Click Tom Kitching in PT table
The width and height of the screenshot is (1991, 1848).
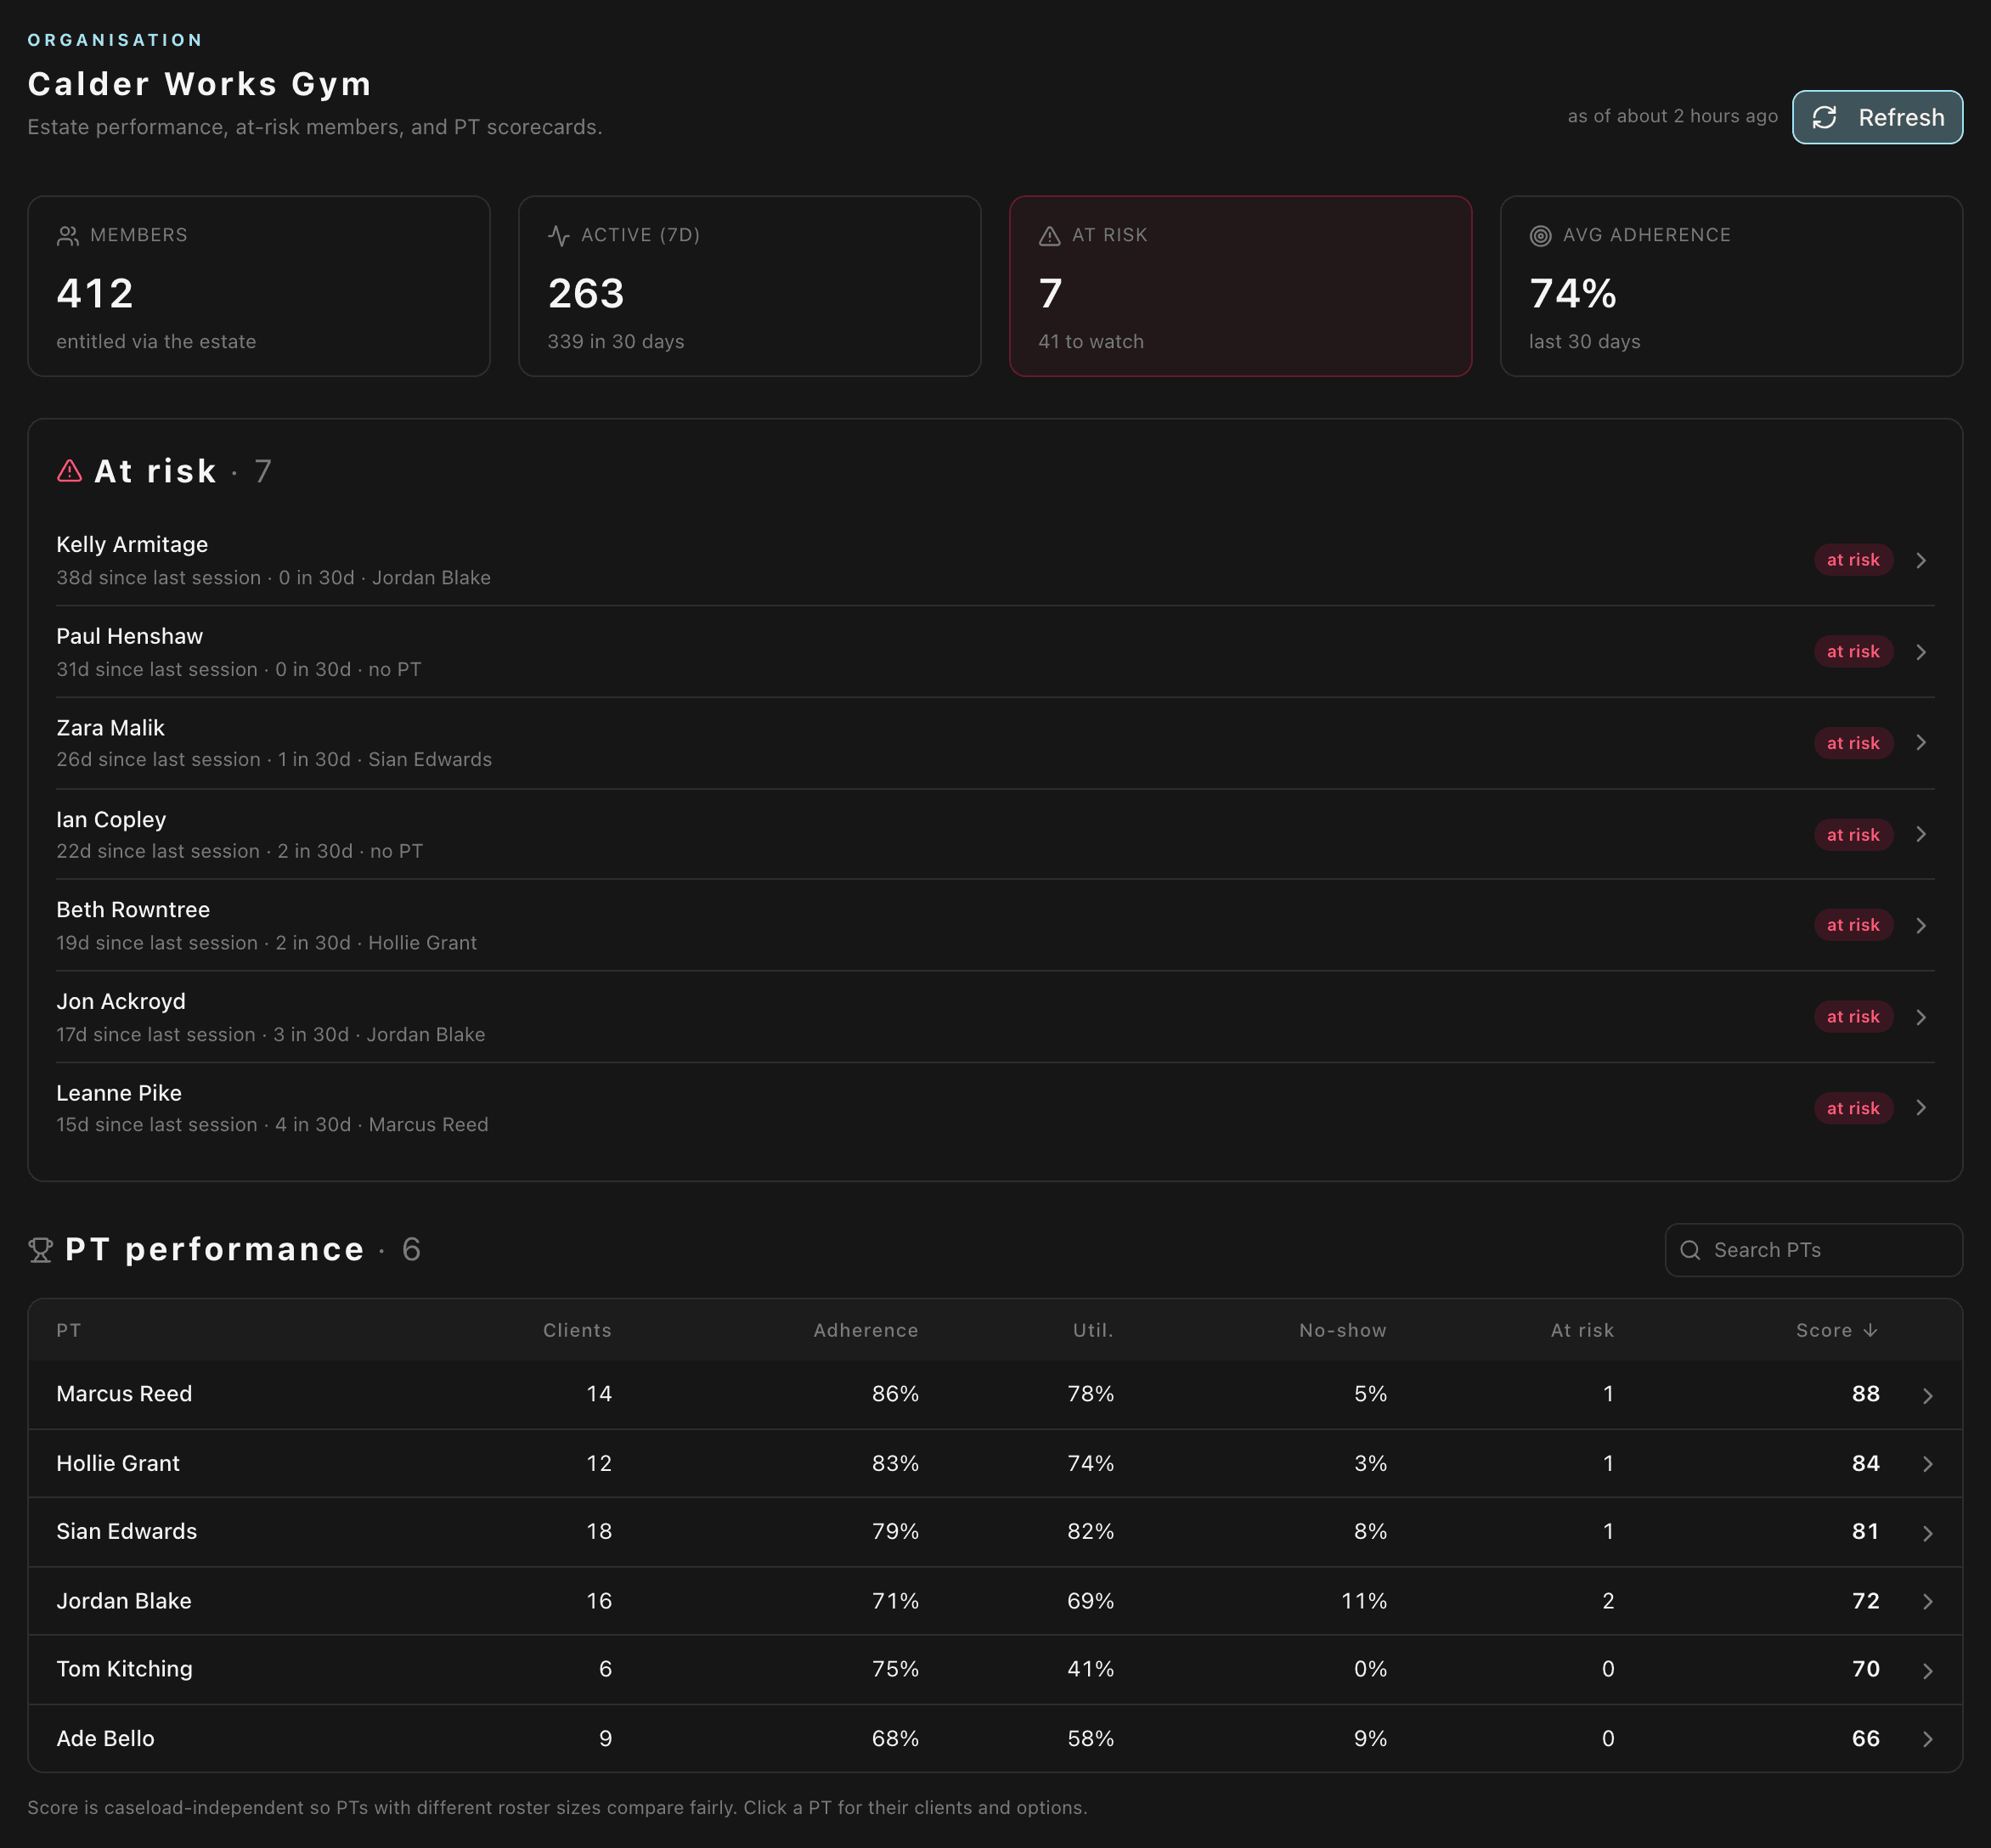pos(124,1668)
